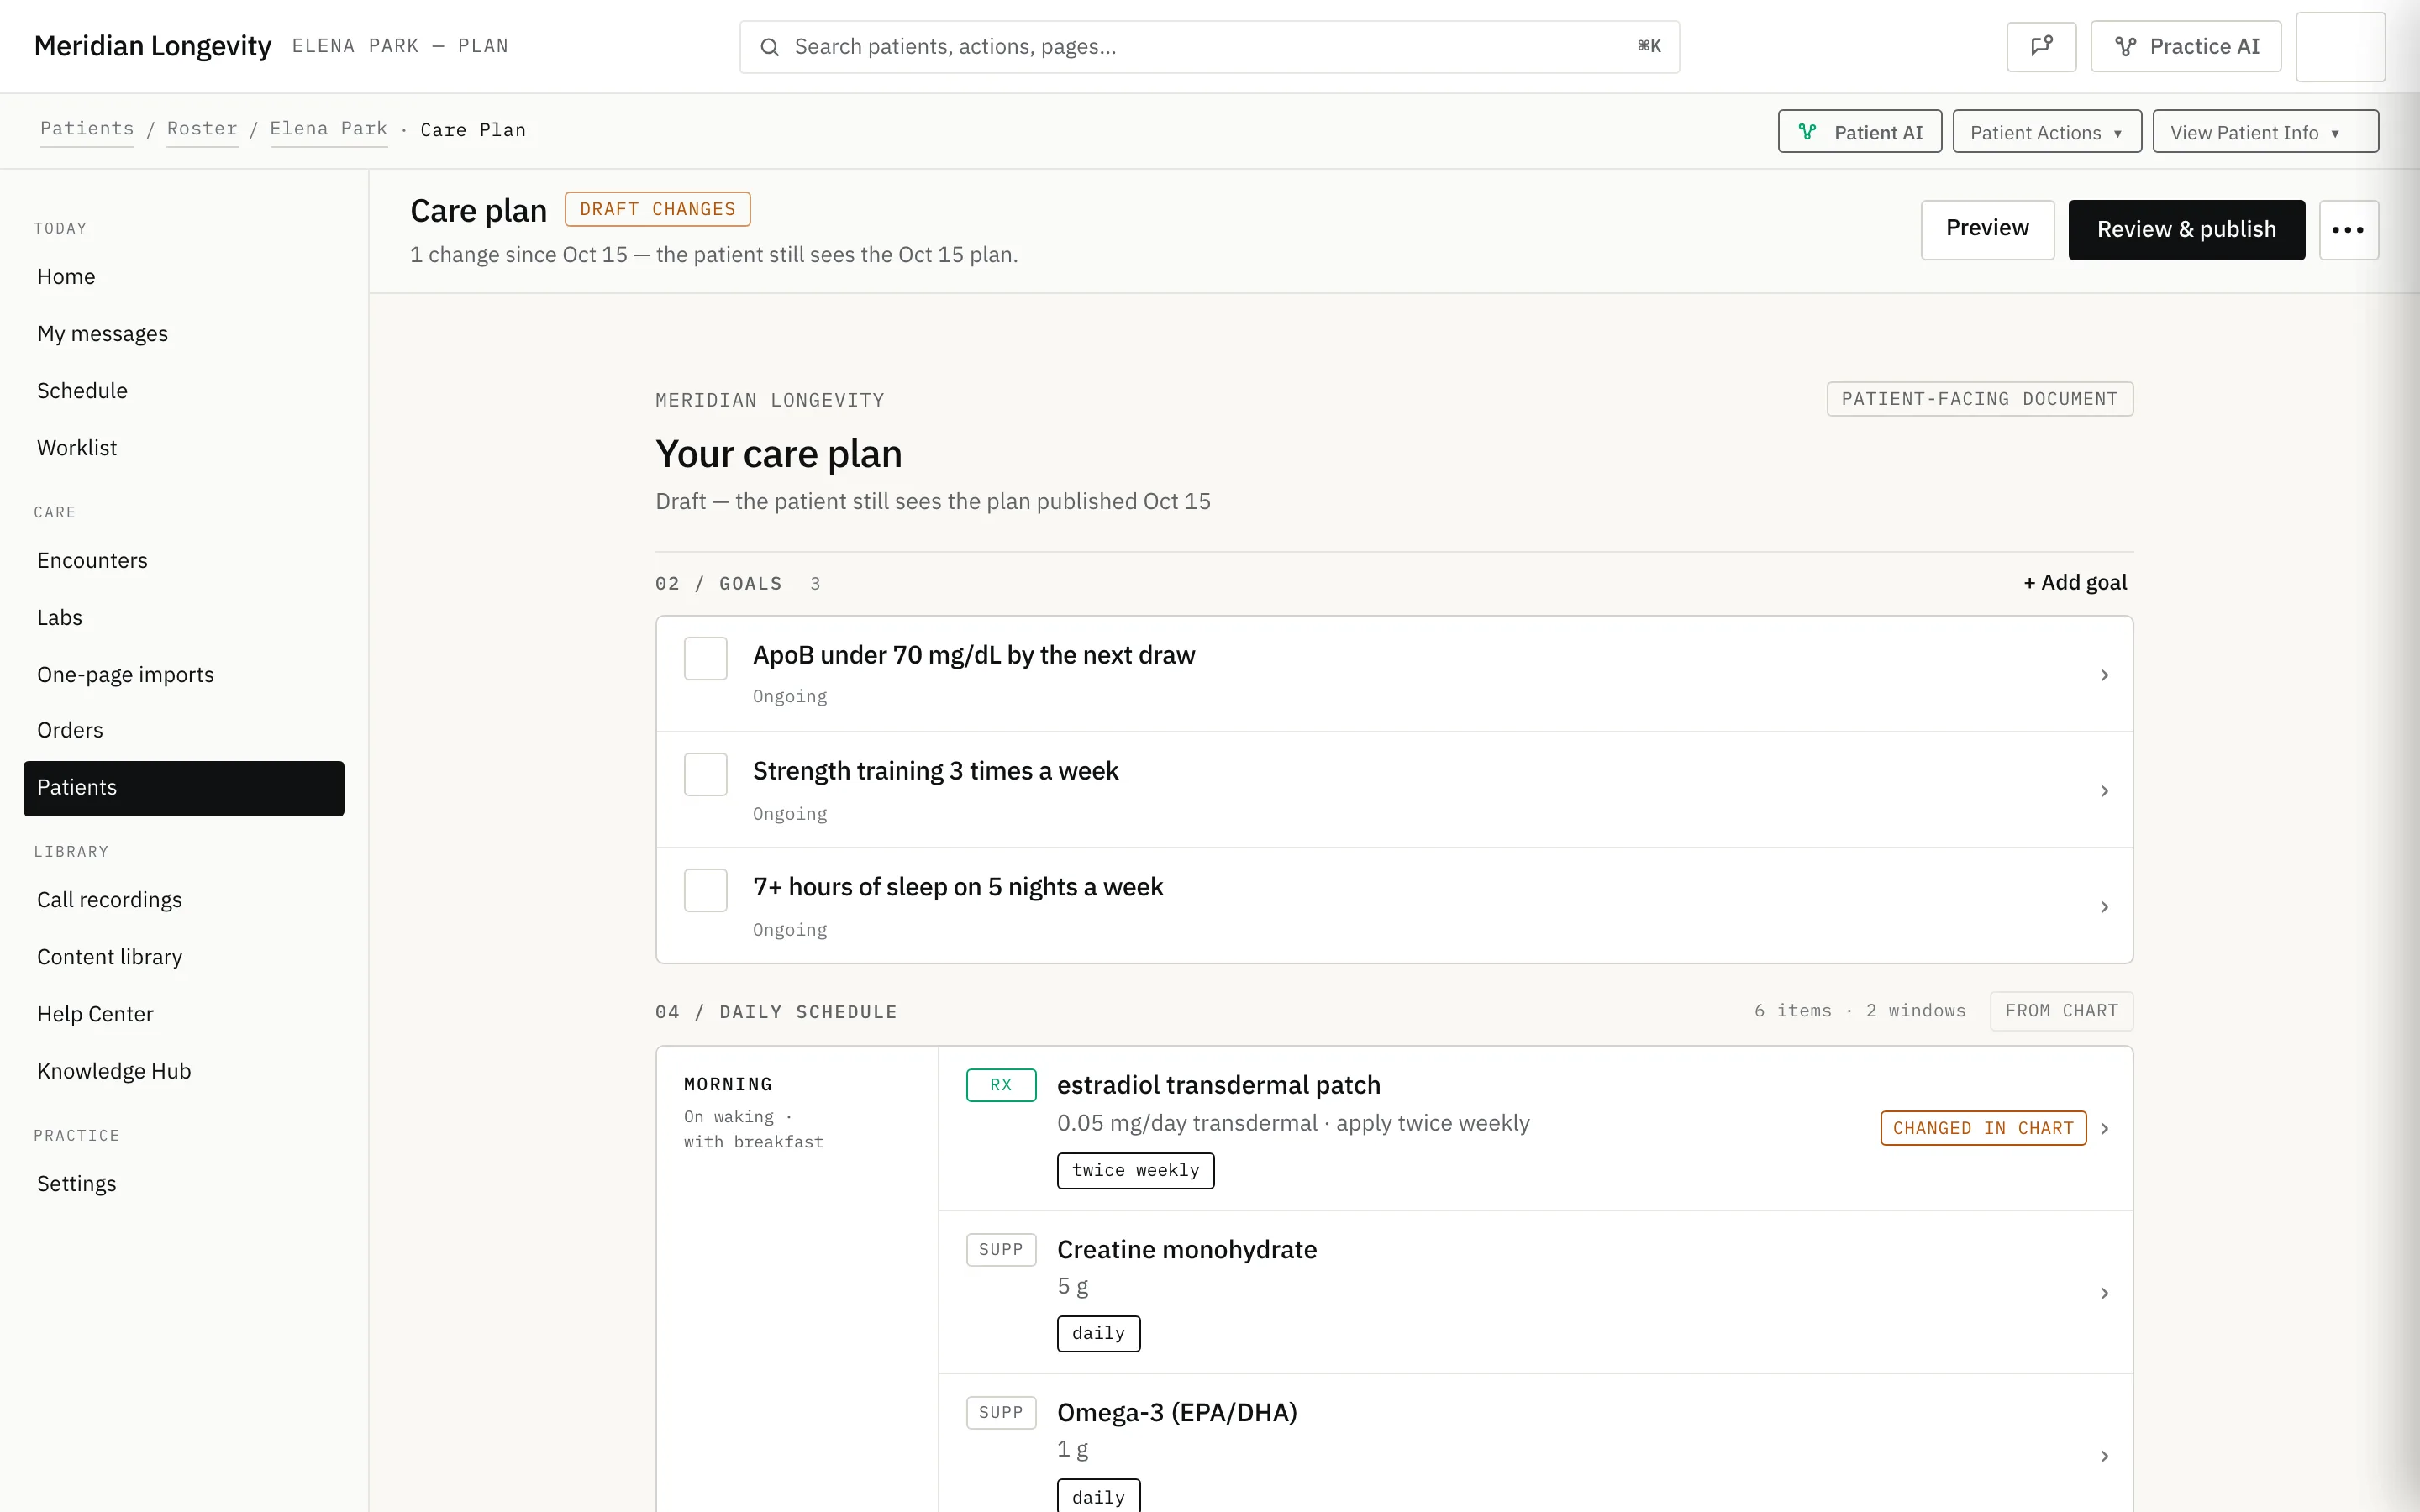Go to Patients breadcrumb link
Viewport: 2420px width, 1512px height.
click(87, 129)
